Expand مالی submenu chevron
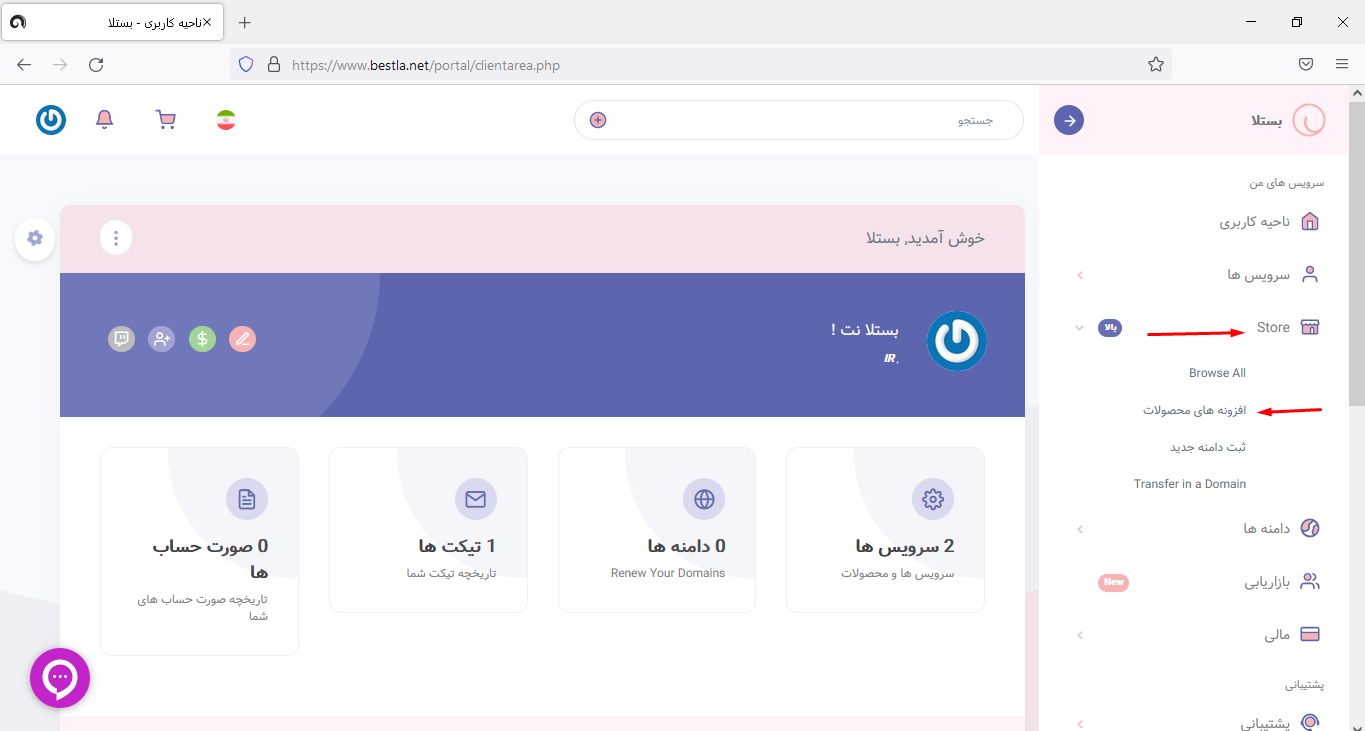 point(1080,635)
